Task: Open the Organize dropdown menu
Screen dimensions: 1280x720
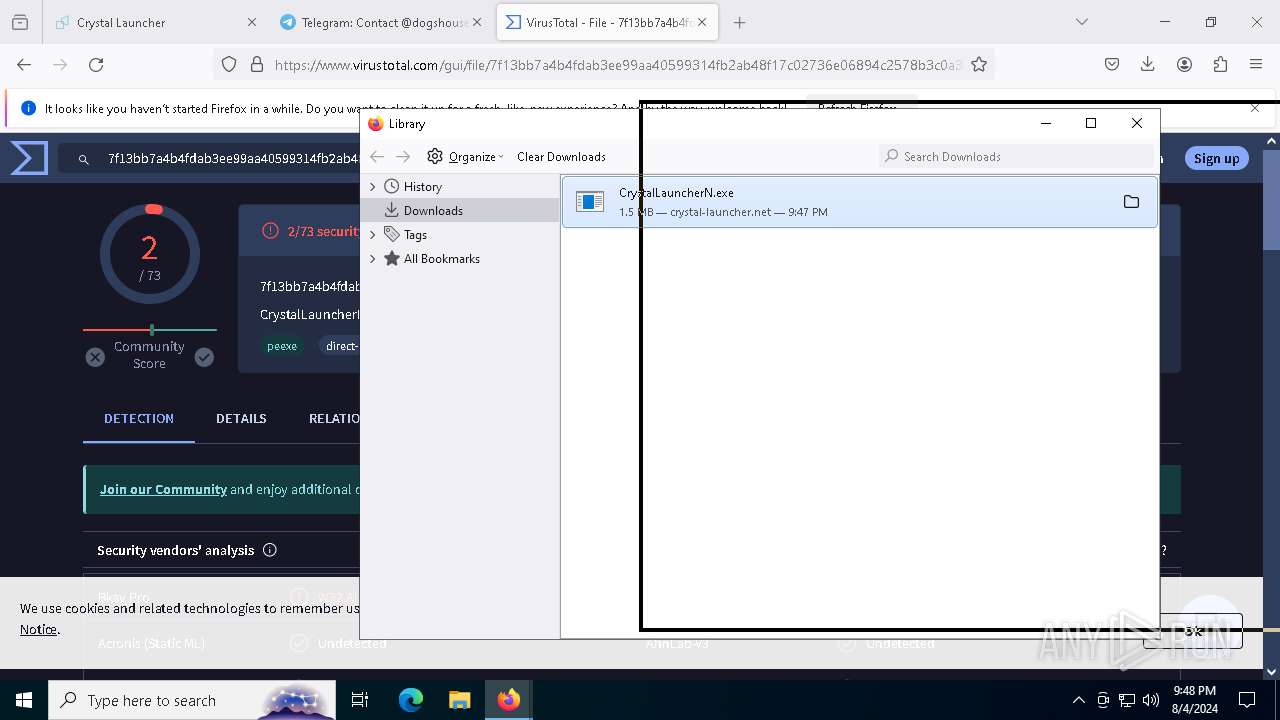Action: pyautogui.click(x=465, y=156)
